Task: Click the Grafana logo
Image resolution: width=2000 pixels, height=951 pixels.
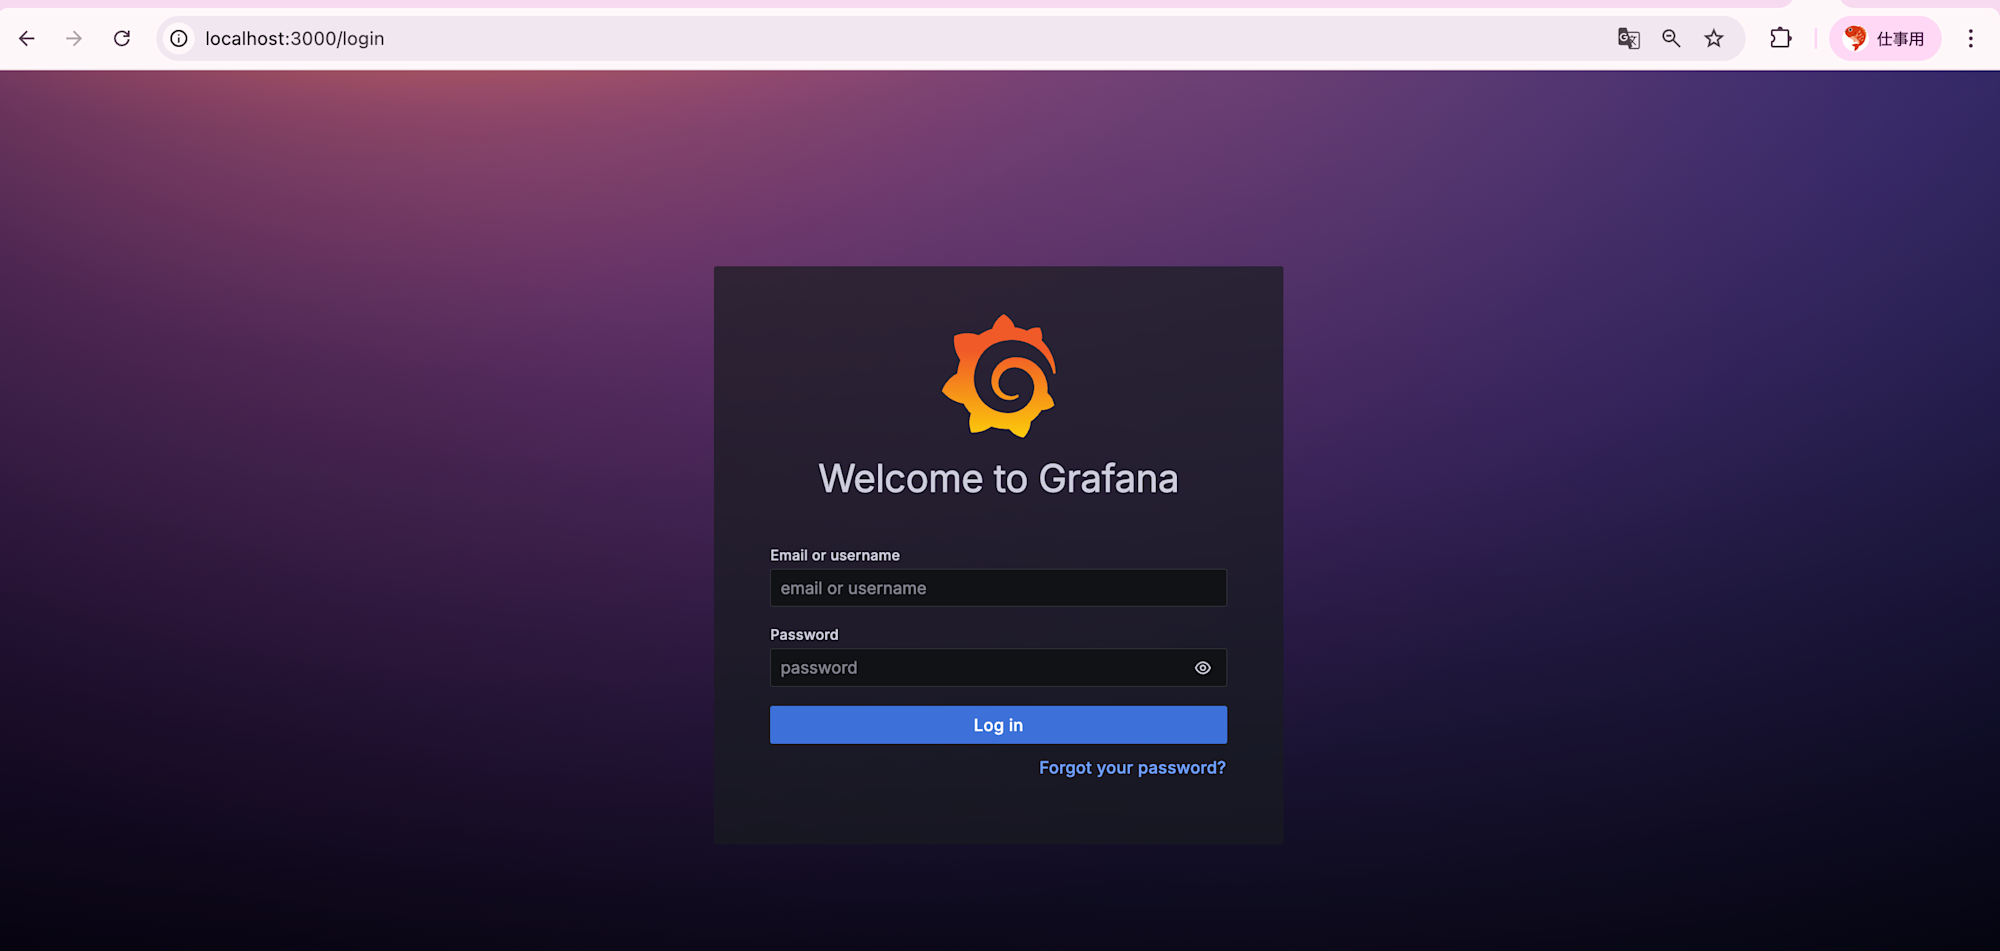Action: [999, 376]
